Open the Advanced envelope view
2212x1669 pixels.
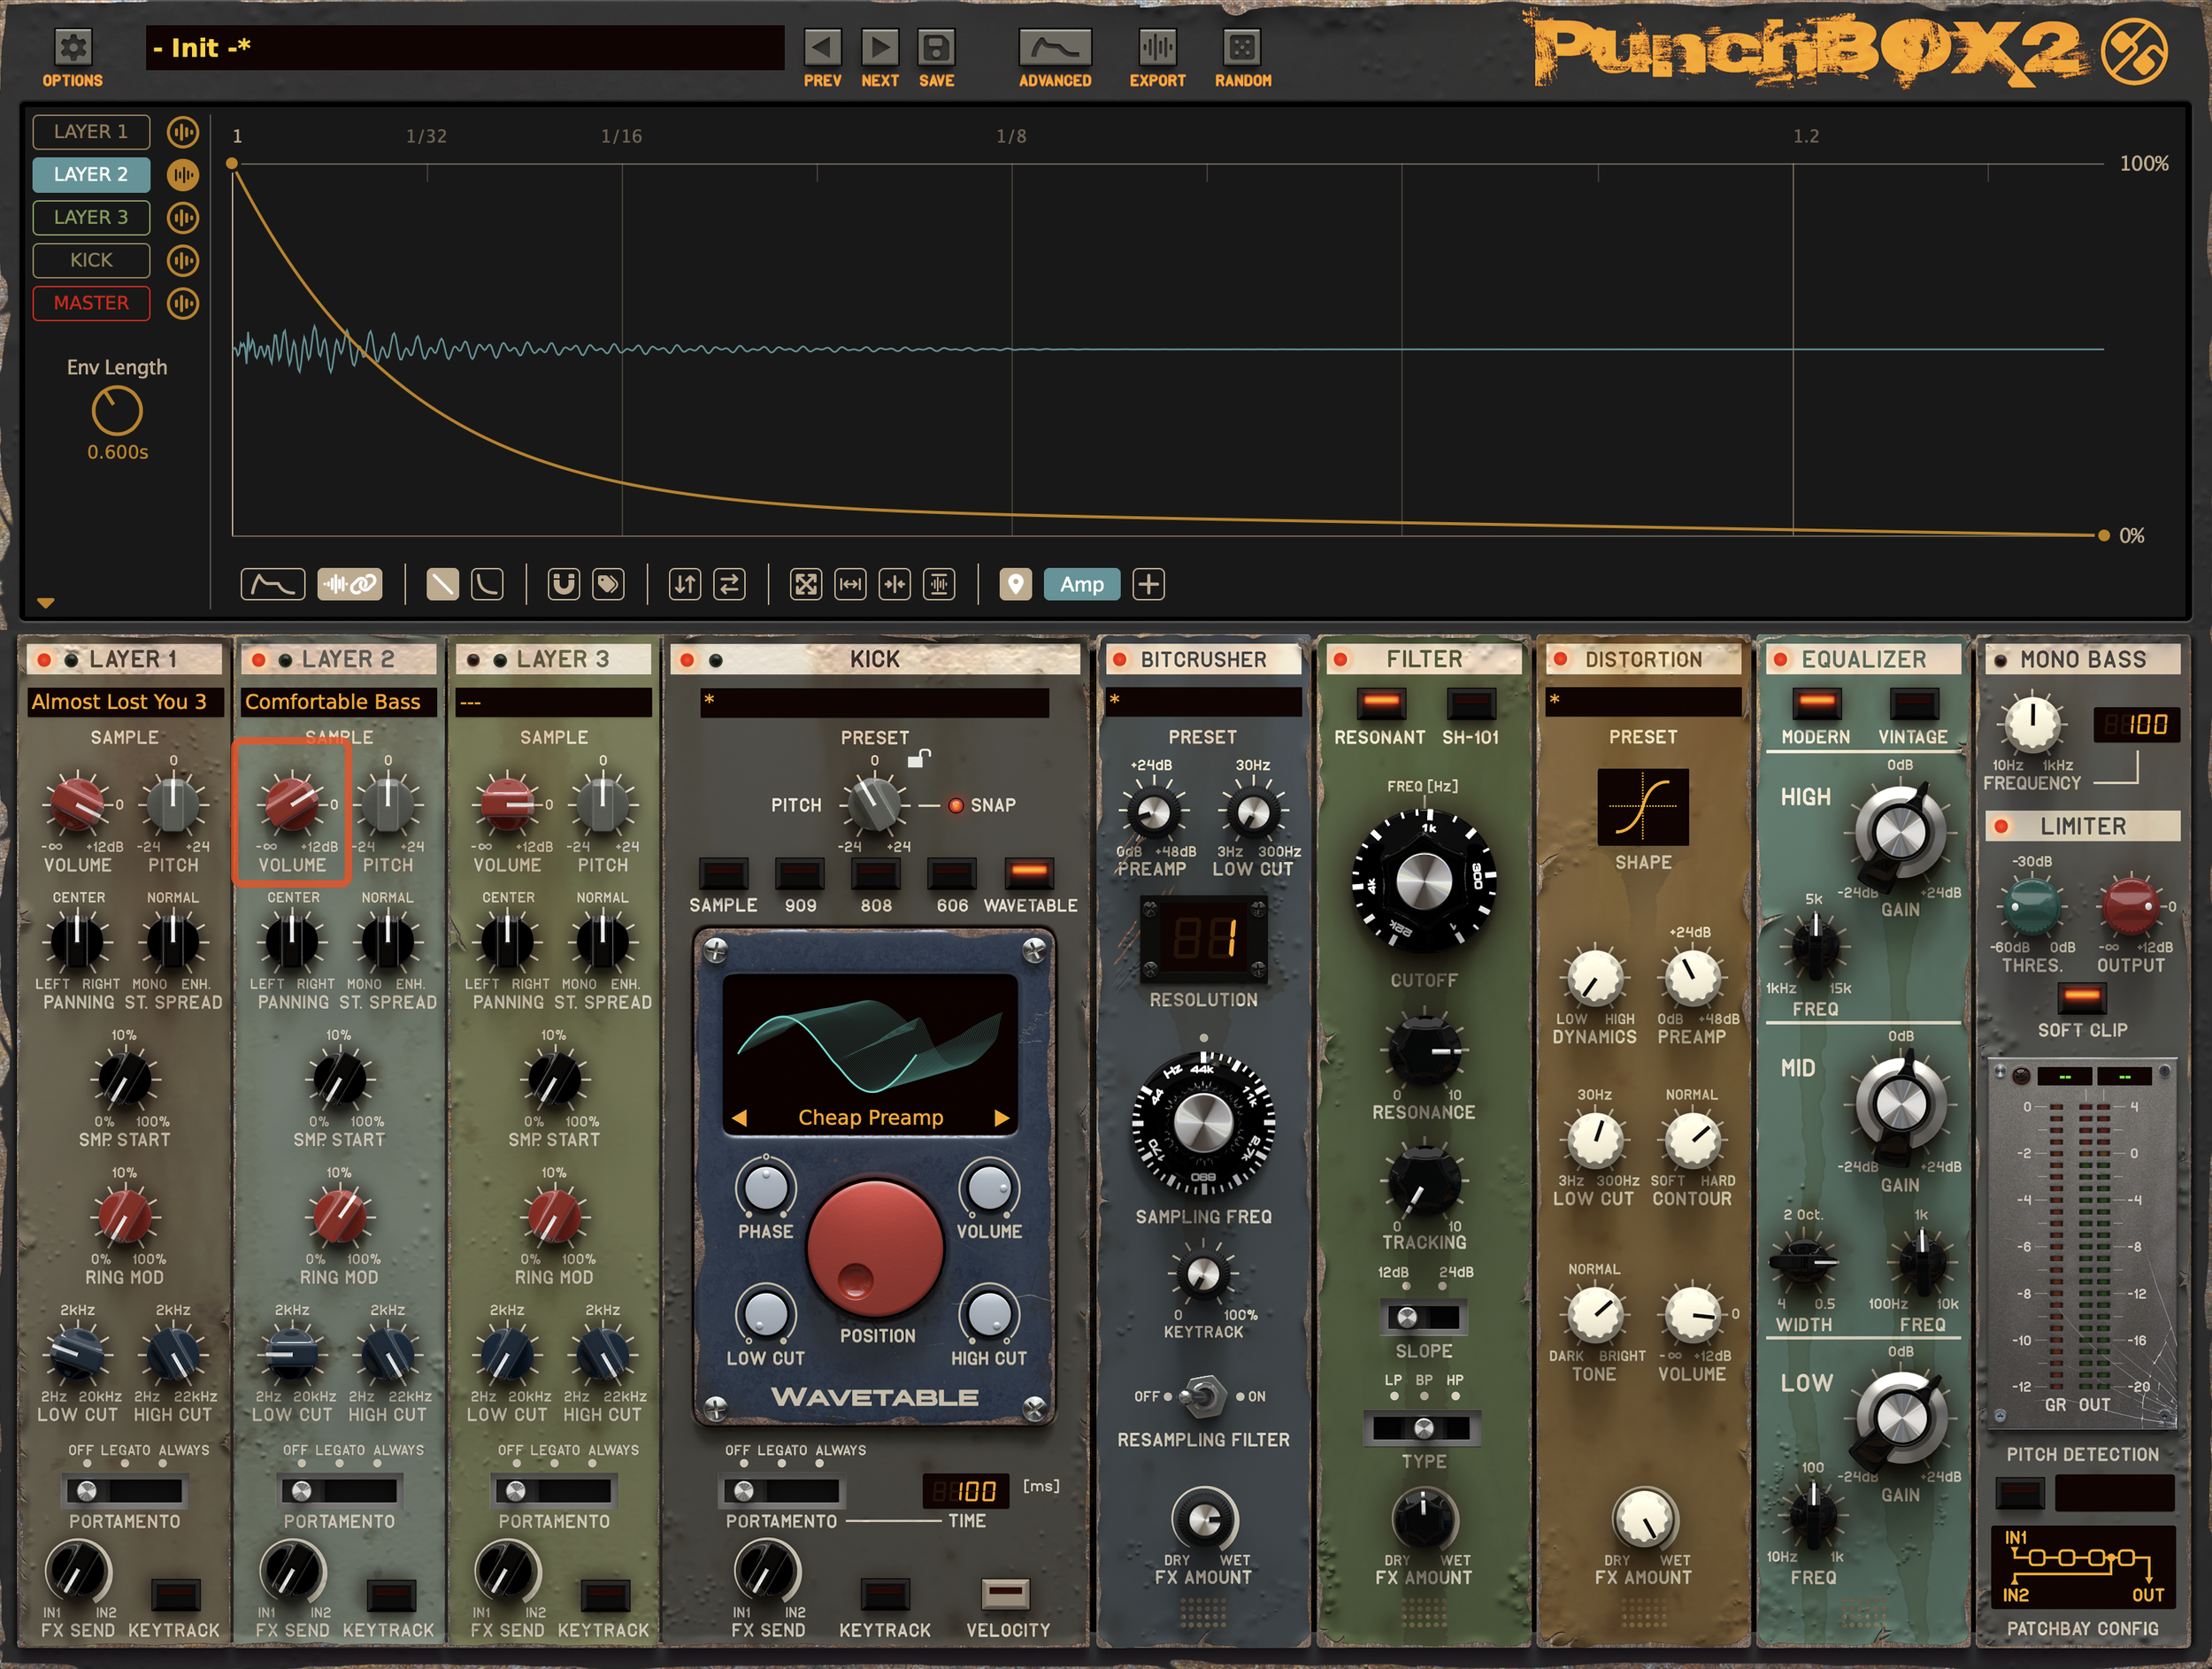pyautogui.click(x=1055, y=47)
